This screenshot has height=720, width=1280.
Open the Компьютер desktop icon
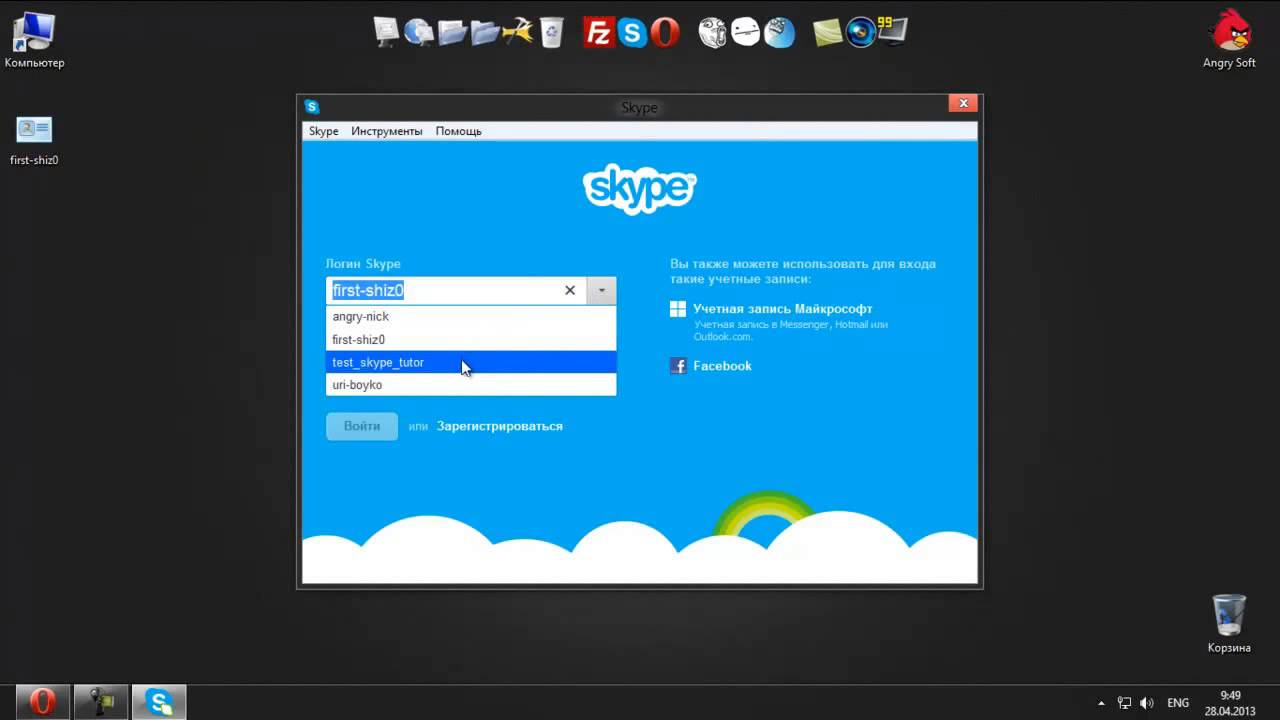pyautogui.click(x=34, y=40)
